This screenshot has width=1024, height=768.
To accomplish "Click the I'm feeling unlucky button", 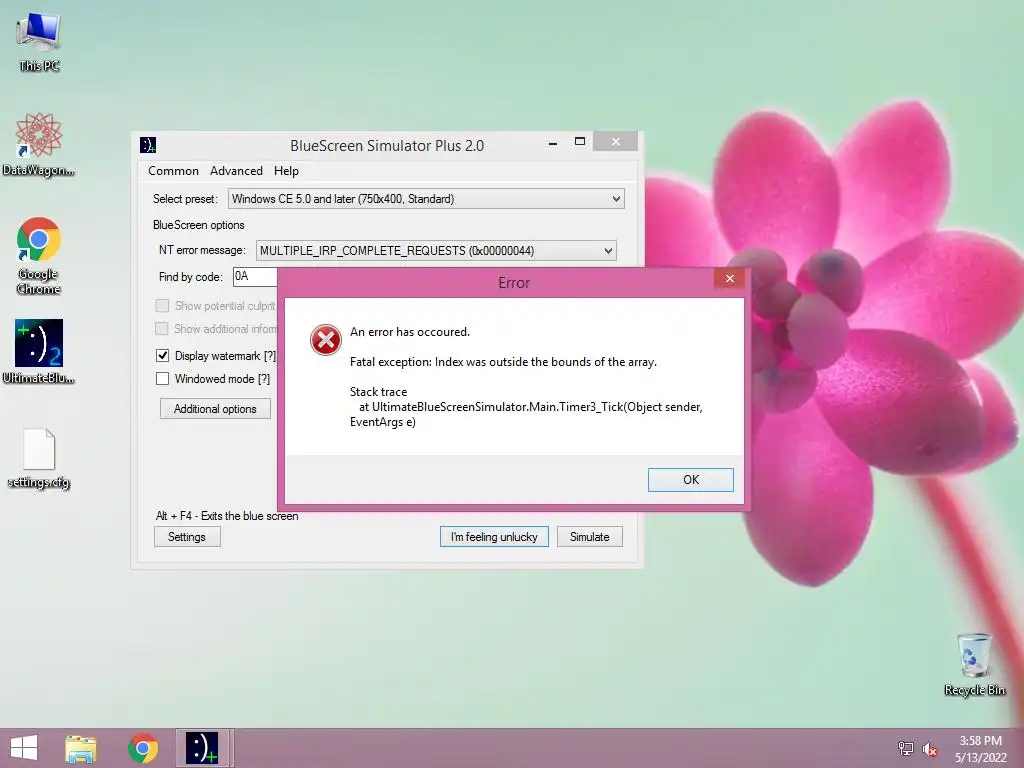I will 494,537.
